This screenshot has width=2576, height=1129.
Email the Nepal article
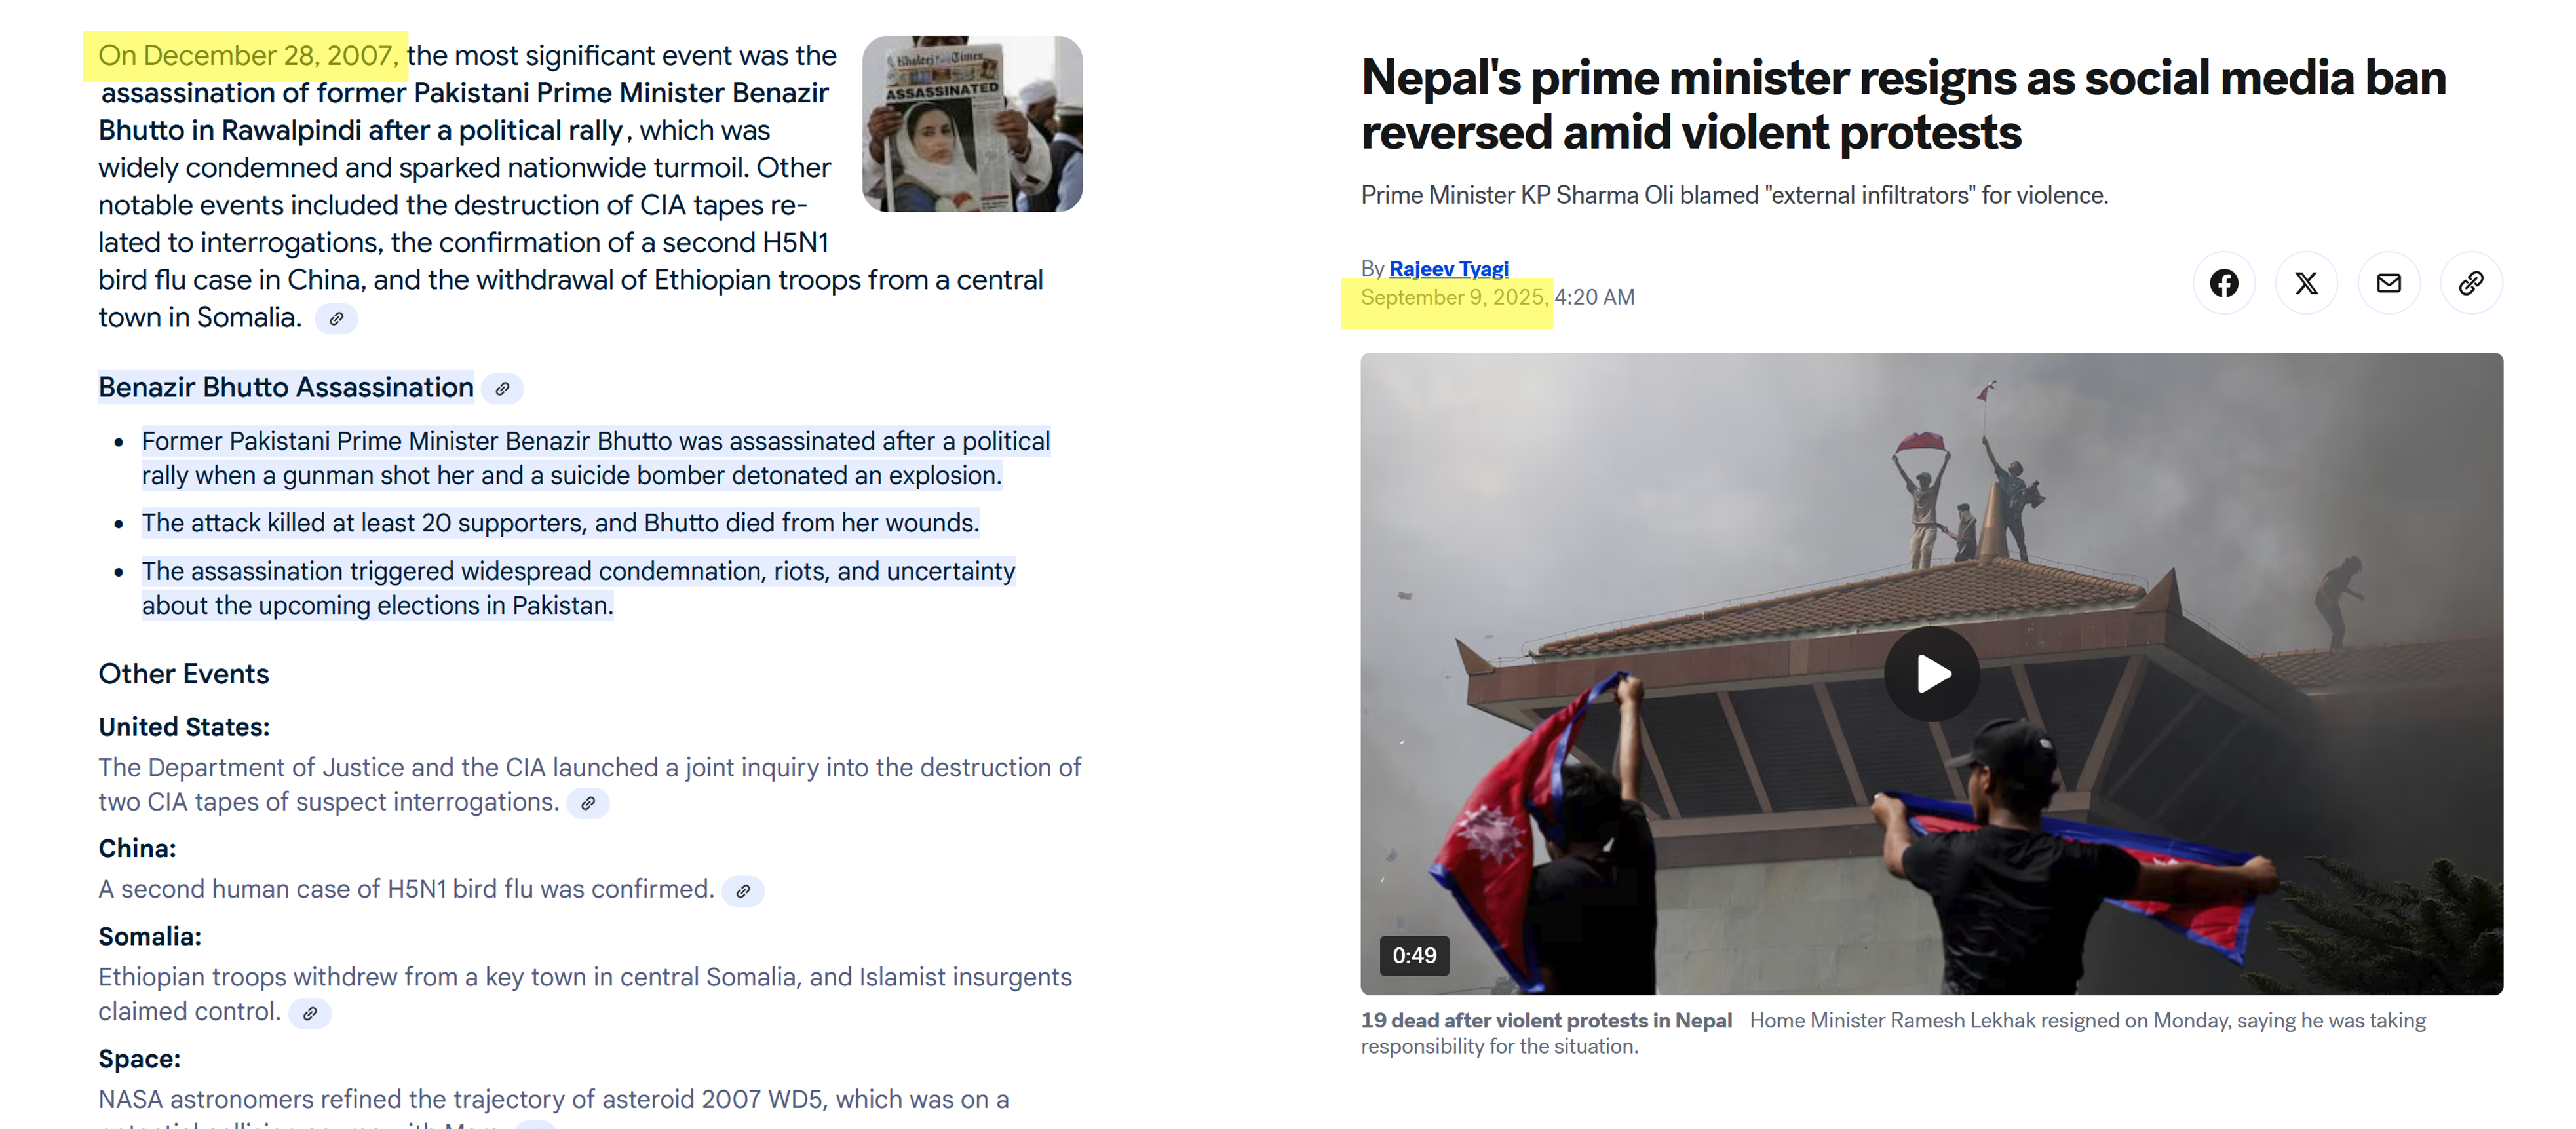coord(2389,283)
